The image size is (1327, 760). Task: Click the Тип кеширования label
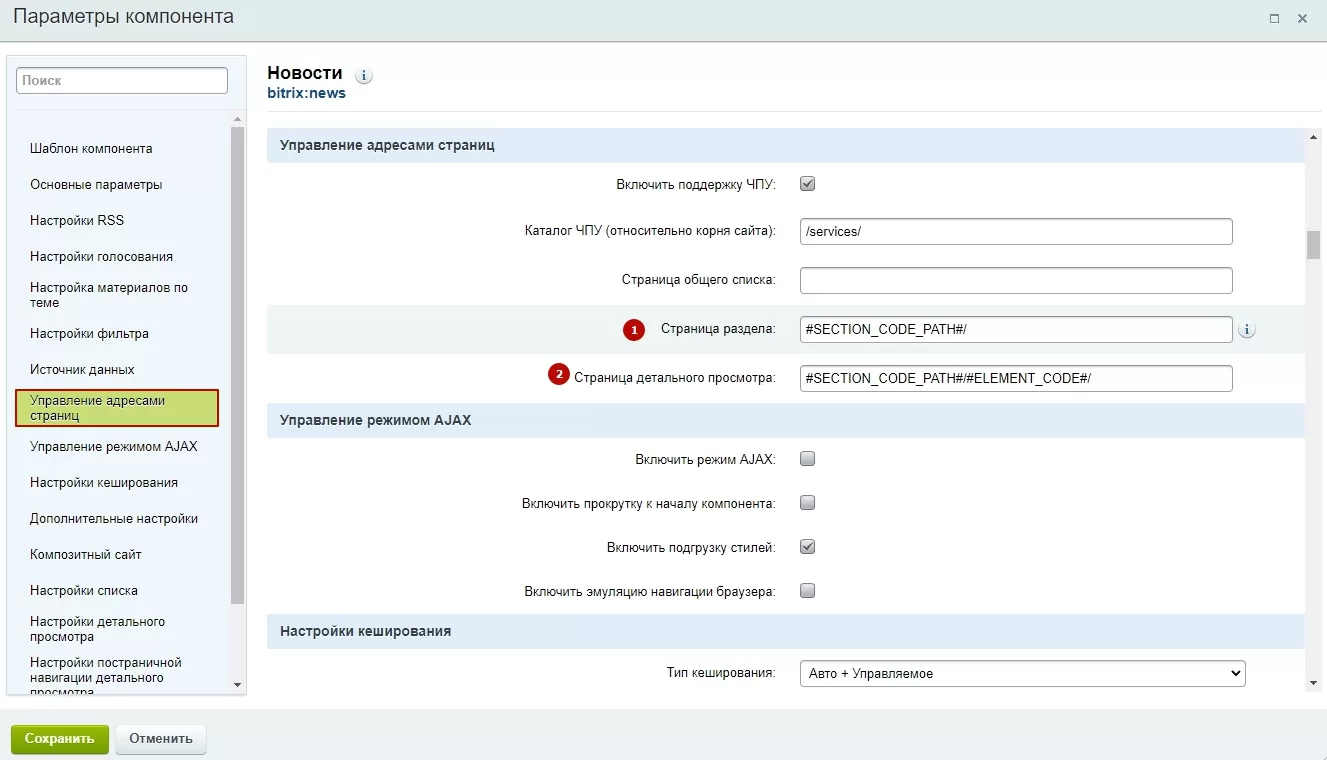pyautogui.click(x=721, y=673)
